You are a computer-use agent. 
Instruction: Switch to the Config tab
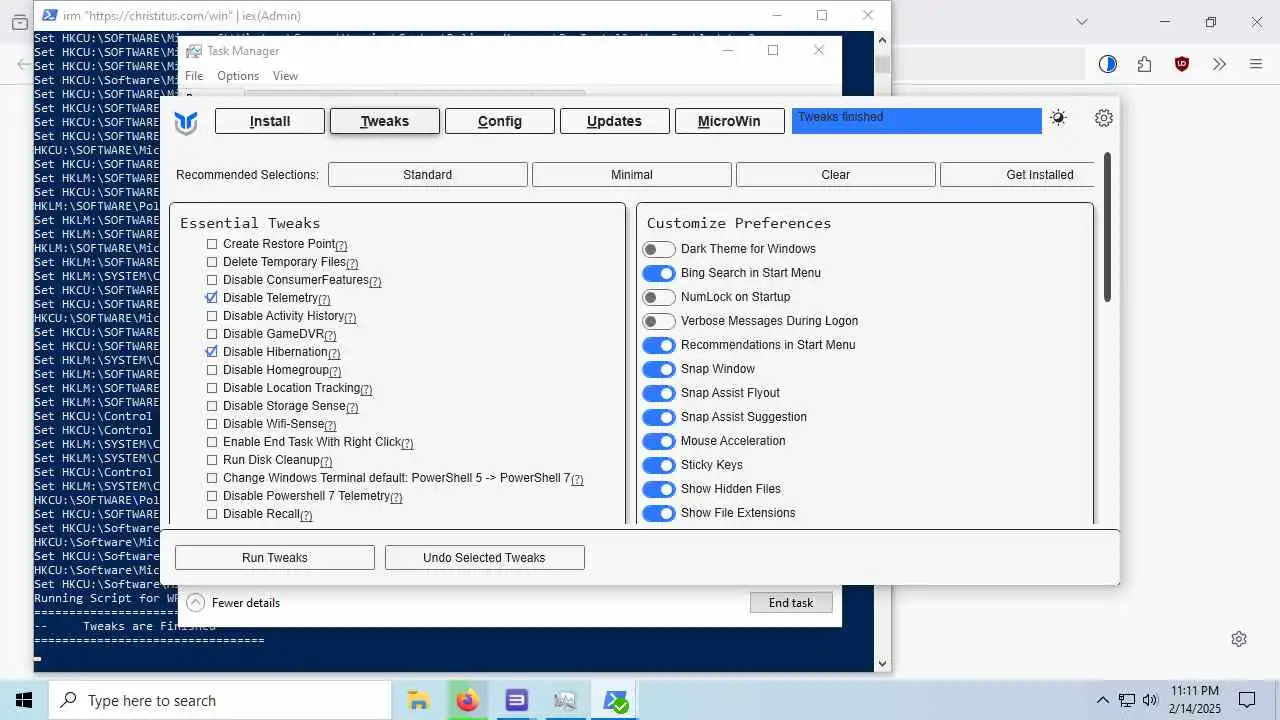pos(500,121)
